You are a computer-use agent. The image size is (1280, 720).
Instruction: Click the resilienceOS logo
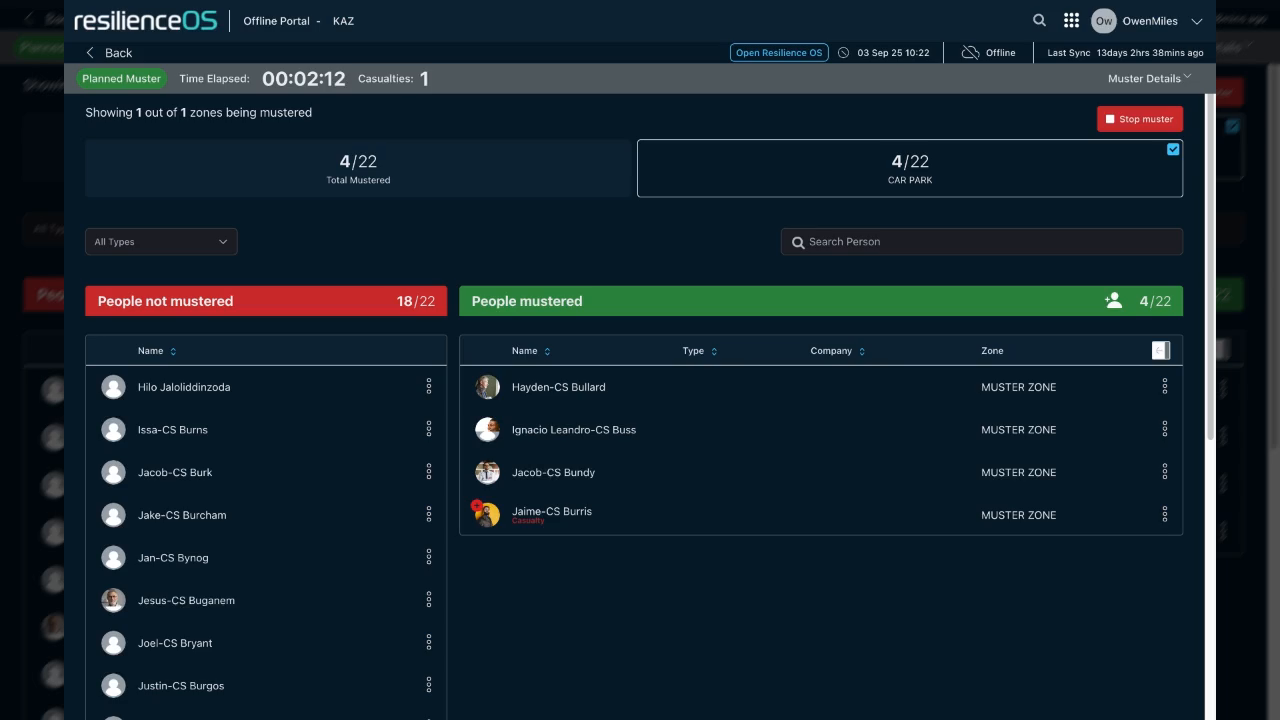point(145,21)
